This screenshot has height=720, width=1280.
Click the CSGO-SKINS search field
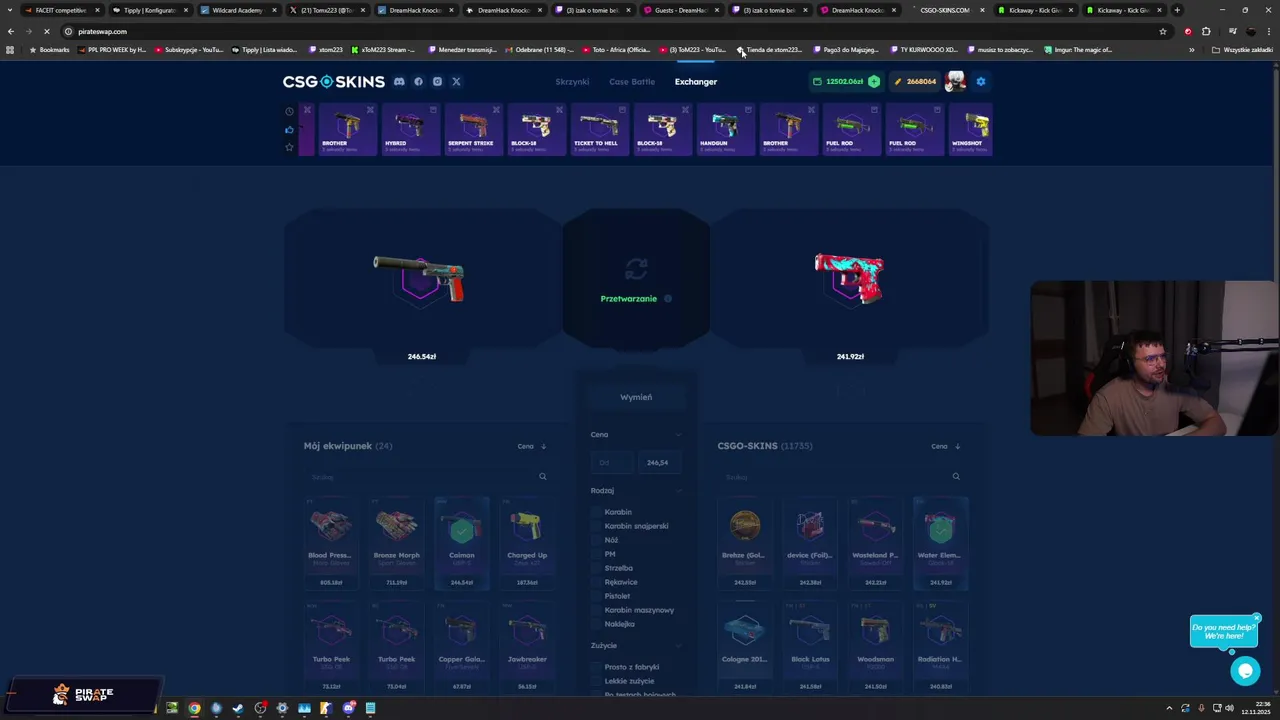tap(841, 477)
